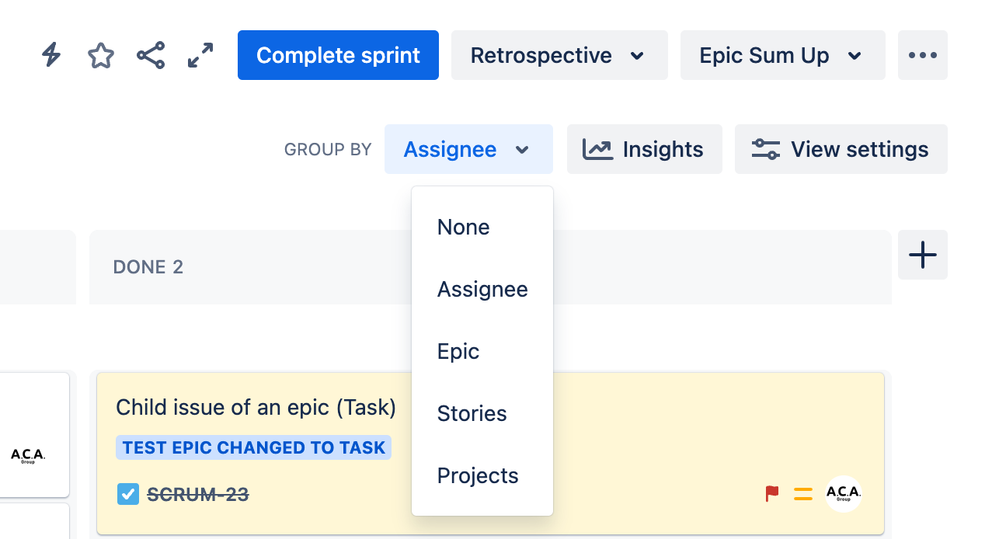Click the plus icon to add column
This screenshot has height=539, width=999.
(x=922, y=256)
